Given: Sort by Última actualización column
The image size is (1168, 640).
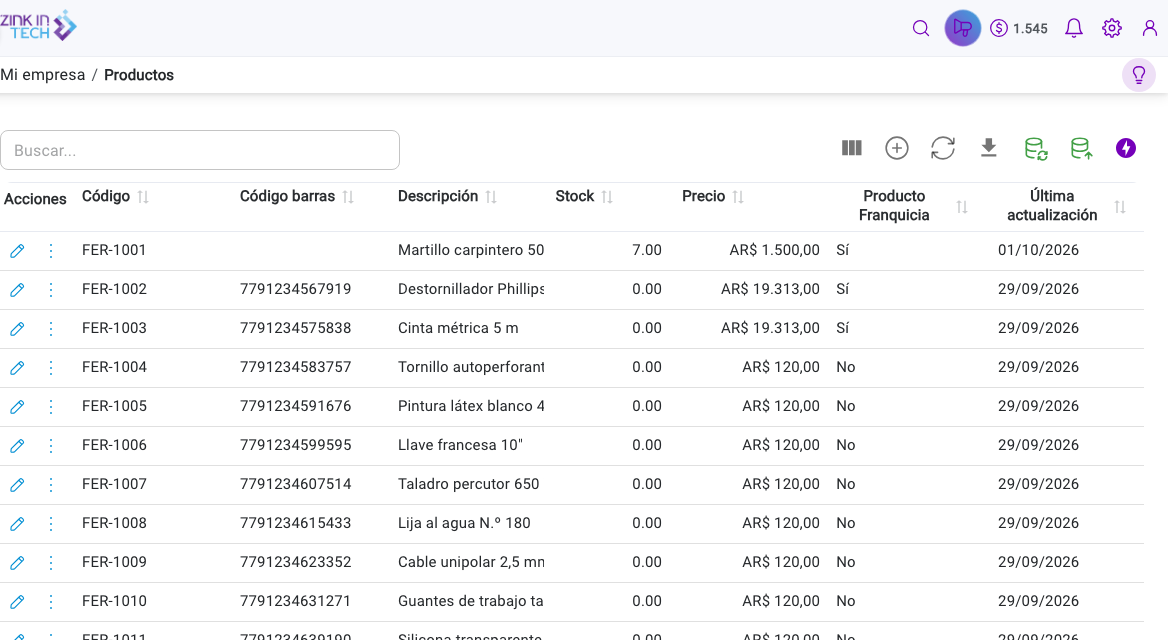Looking at the screenshot, I should tap(1120, 207).
